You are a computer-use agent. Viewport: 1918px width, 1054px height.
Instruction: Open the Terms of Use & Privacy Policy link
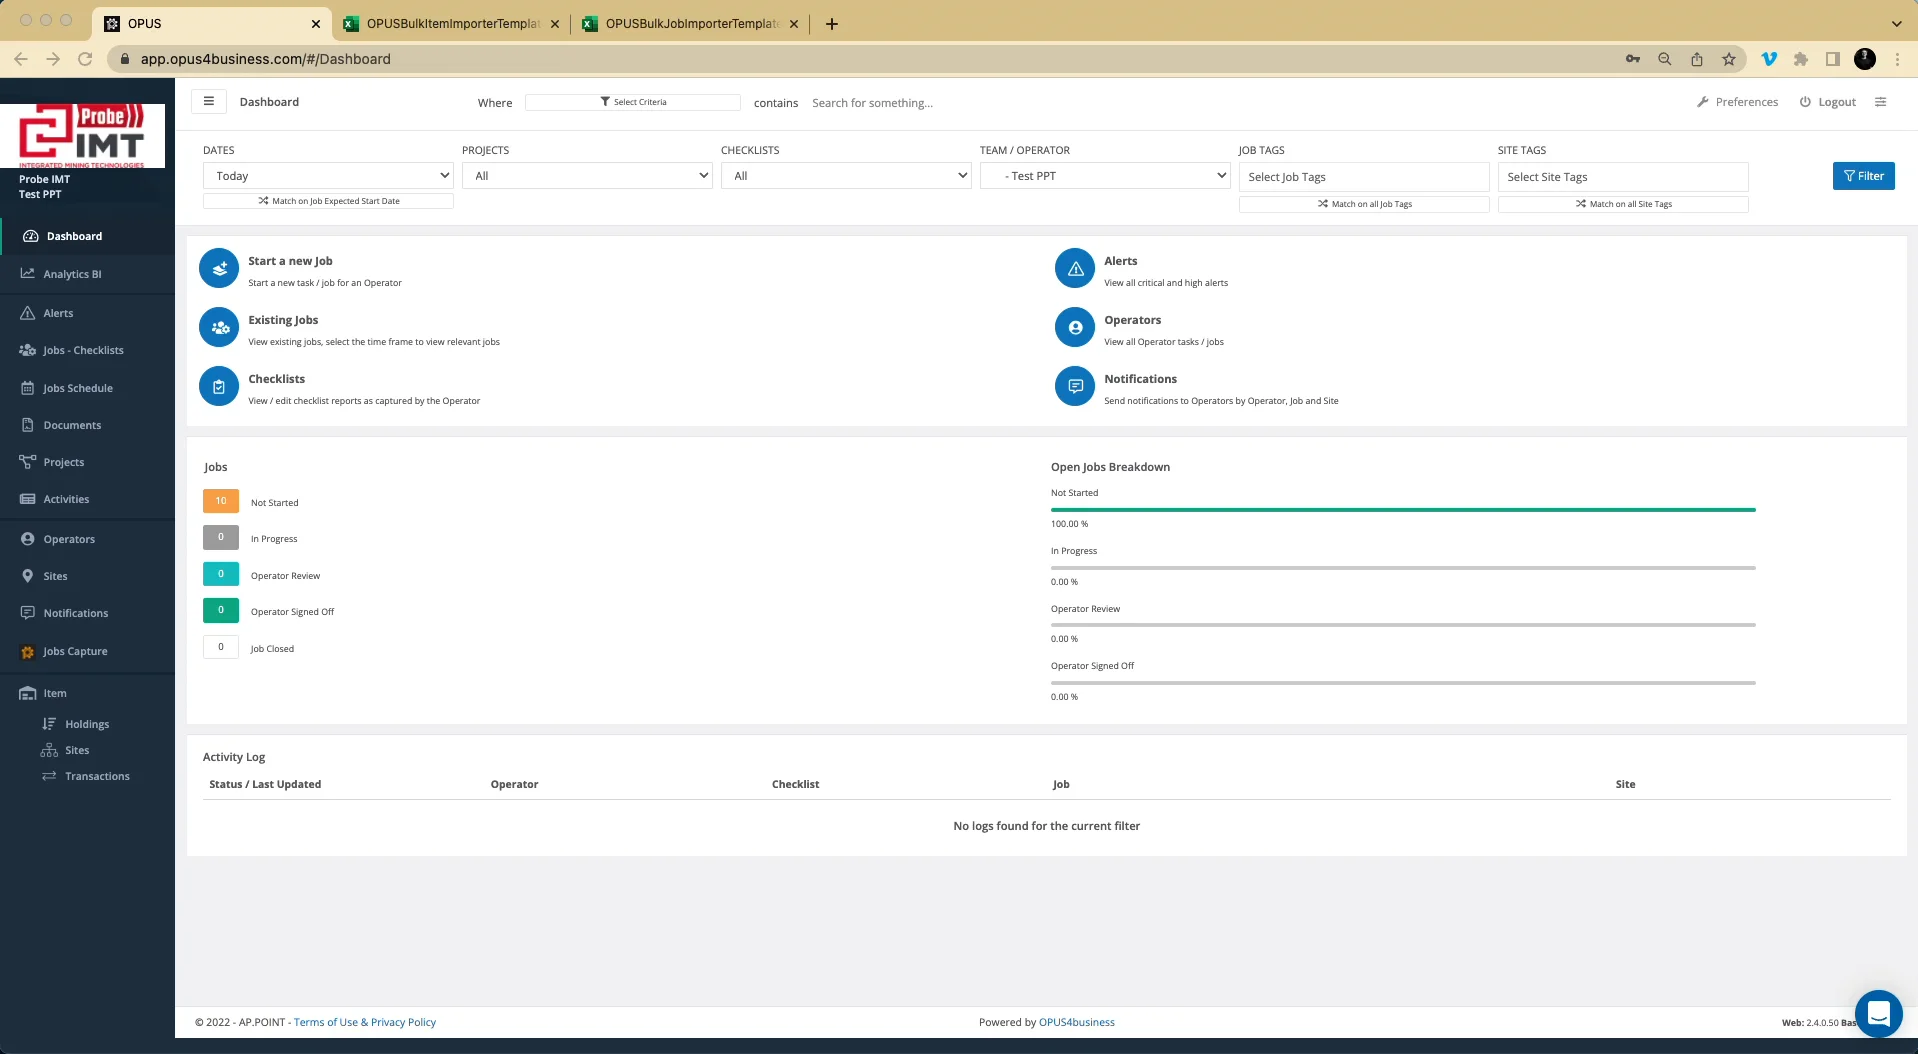365,1022
